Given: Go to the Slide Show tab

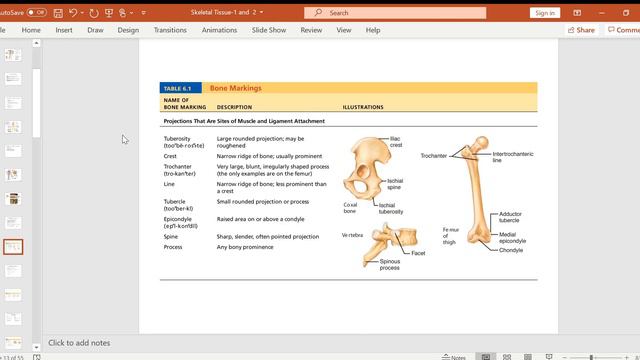Looking at the screenshot, I should (269, 30).
